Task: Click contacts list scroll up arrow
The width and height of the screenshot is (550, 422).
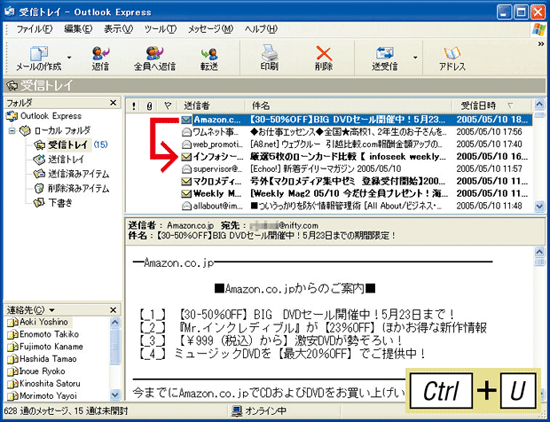Action: [x=115, y=322]
